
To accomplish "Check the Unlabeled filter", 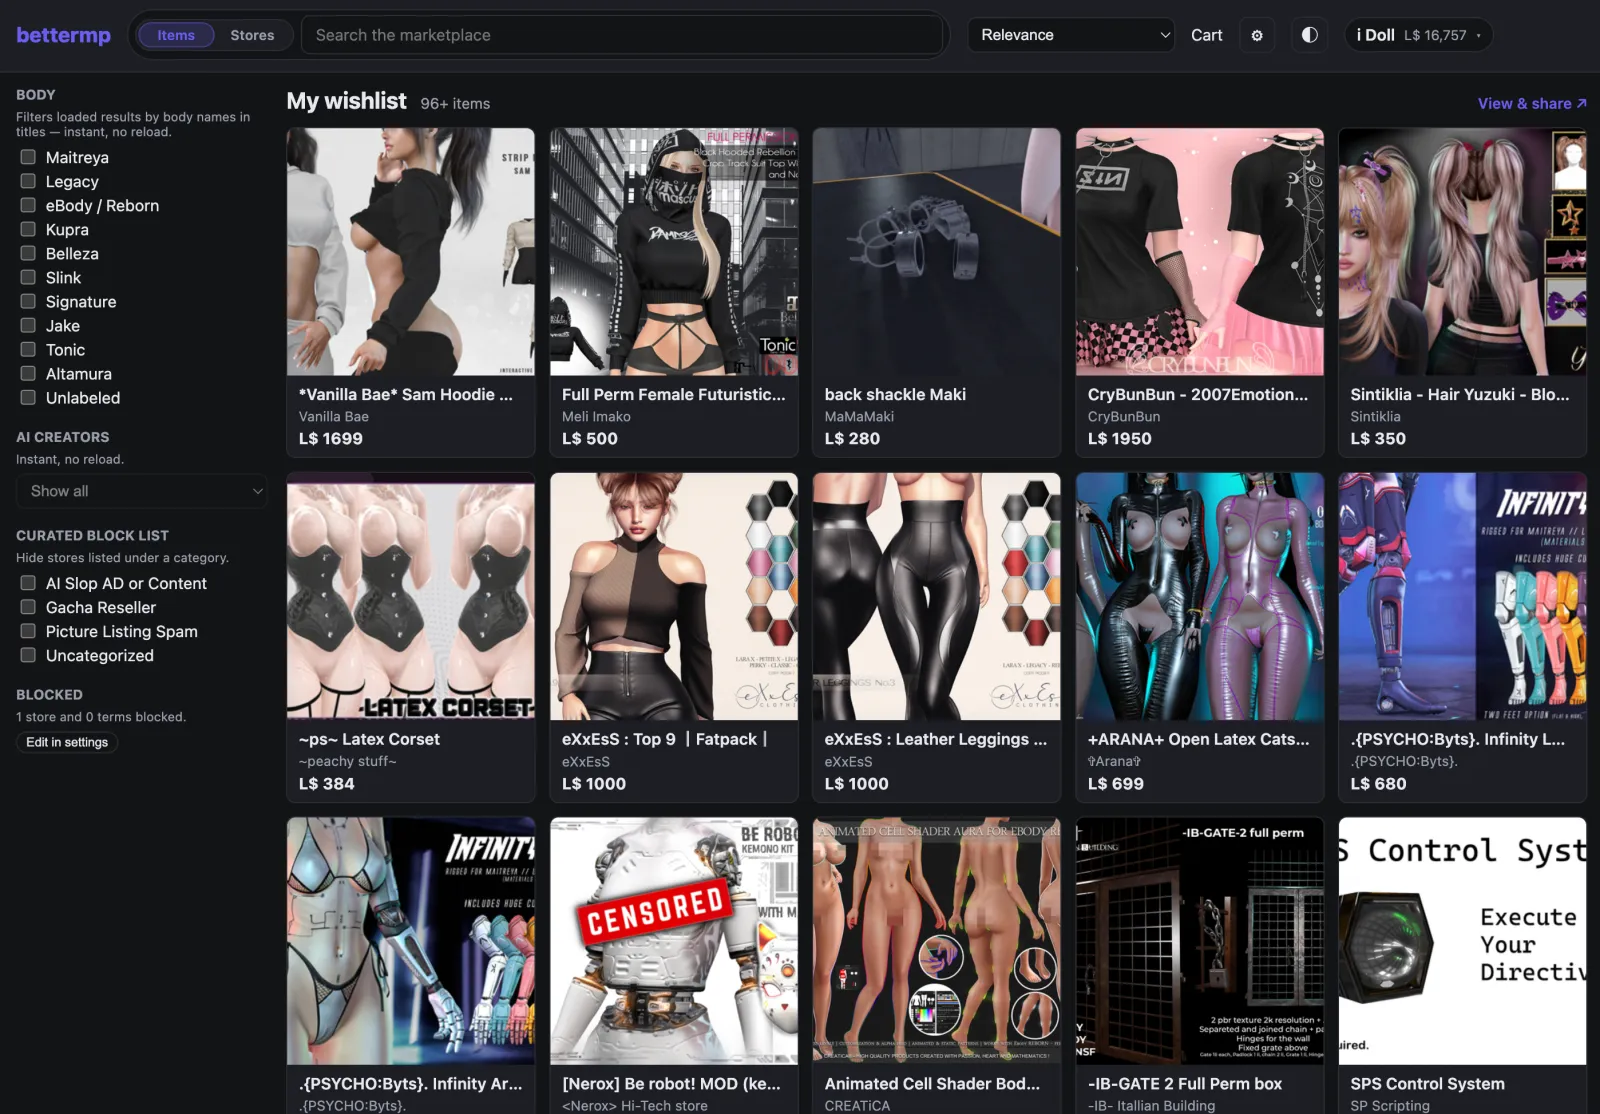I will pyautogui.click(x=28, y=397).
